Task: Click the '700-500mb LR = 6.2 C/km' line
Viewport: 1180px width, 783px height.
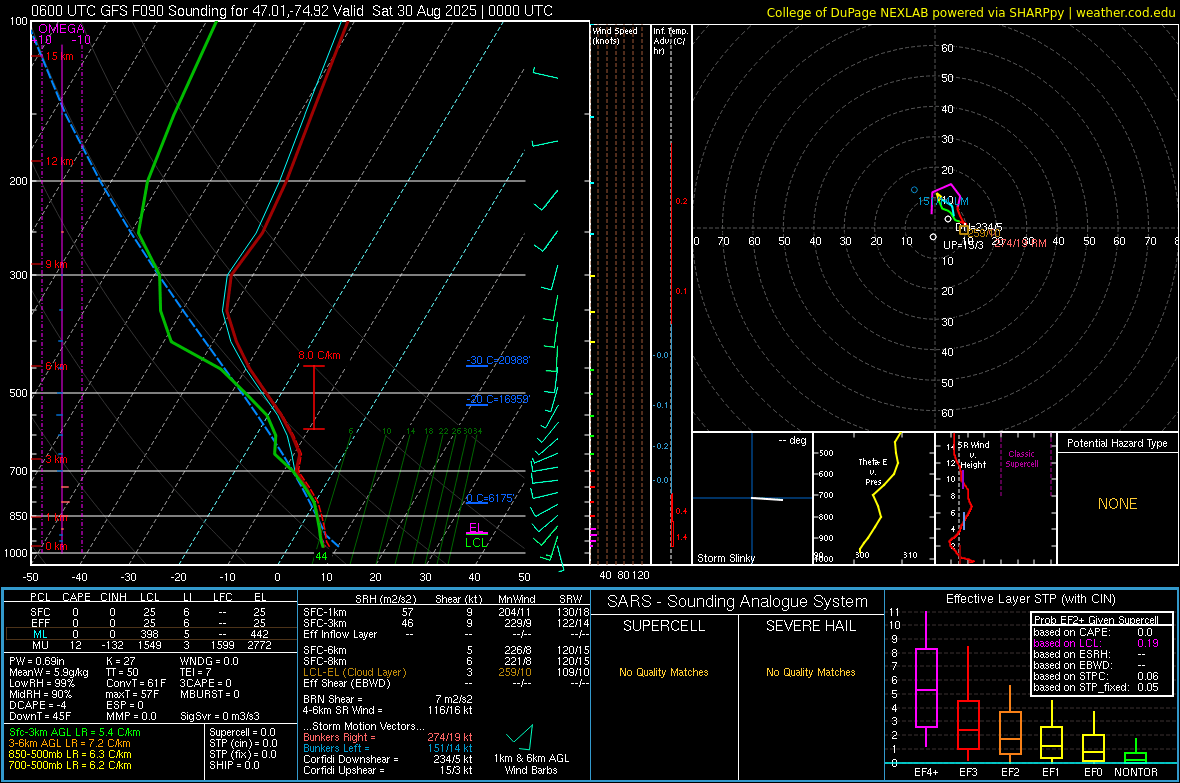Action: (70, 766)
